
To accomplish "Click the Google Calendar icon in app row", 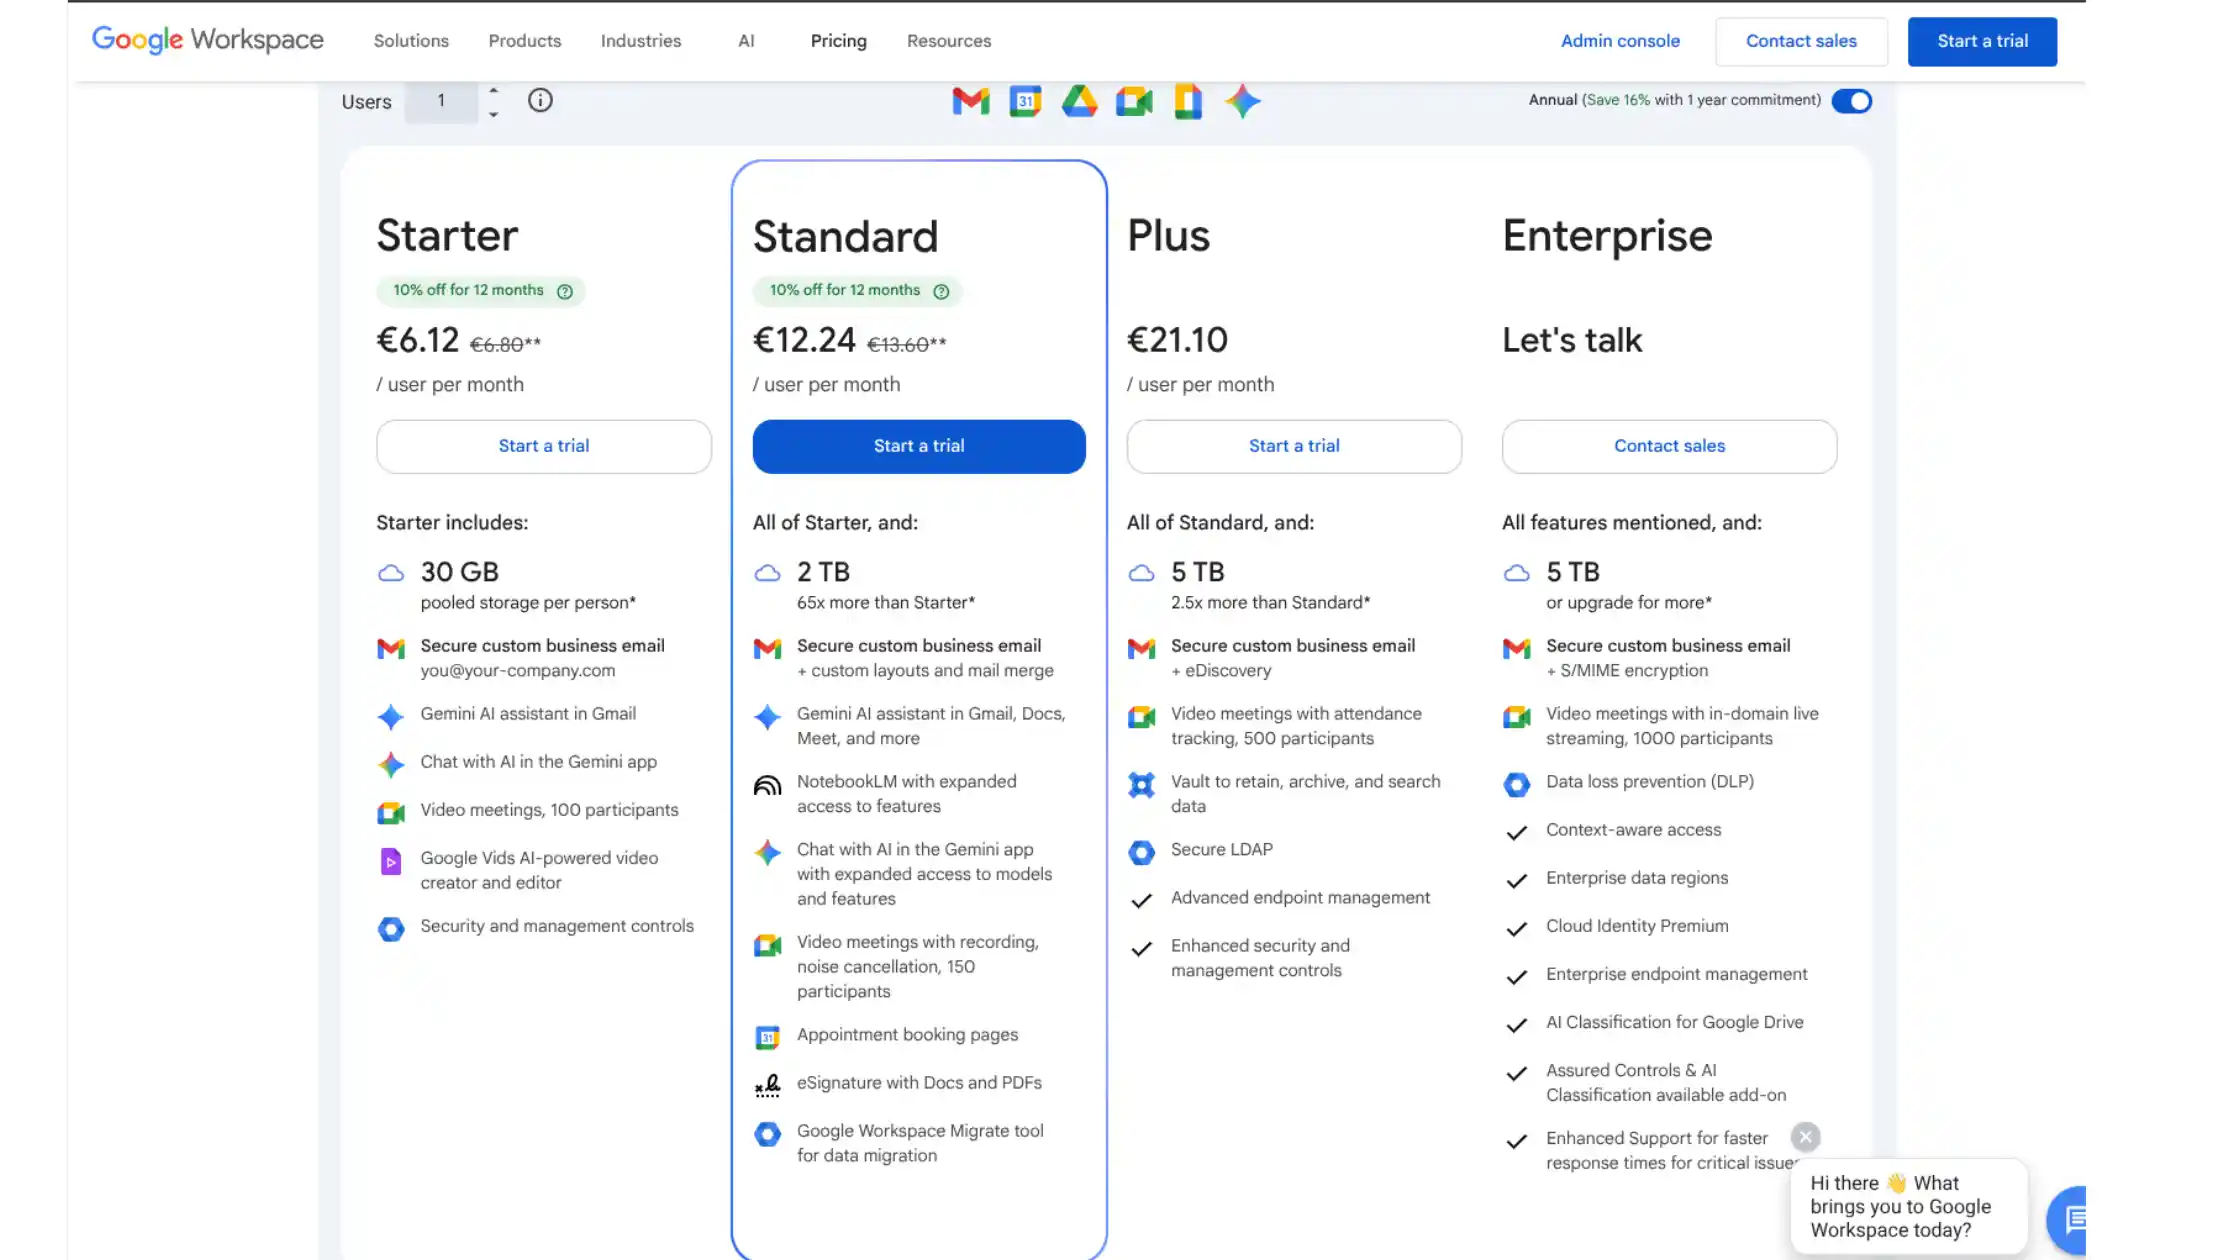I will point(1025,101).
